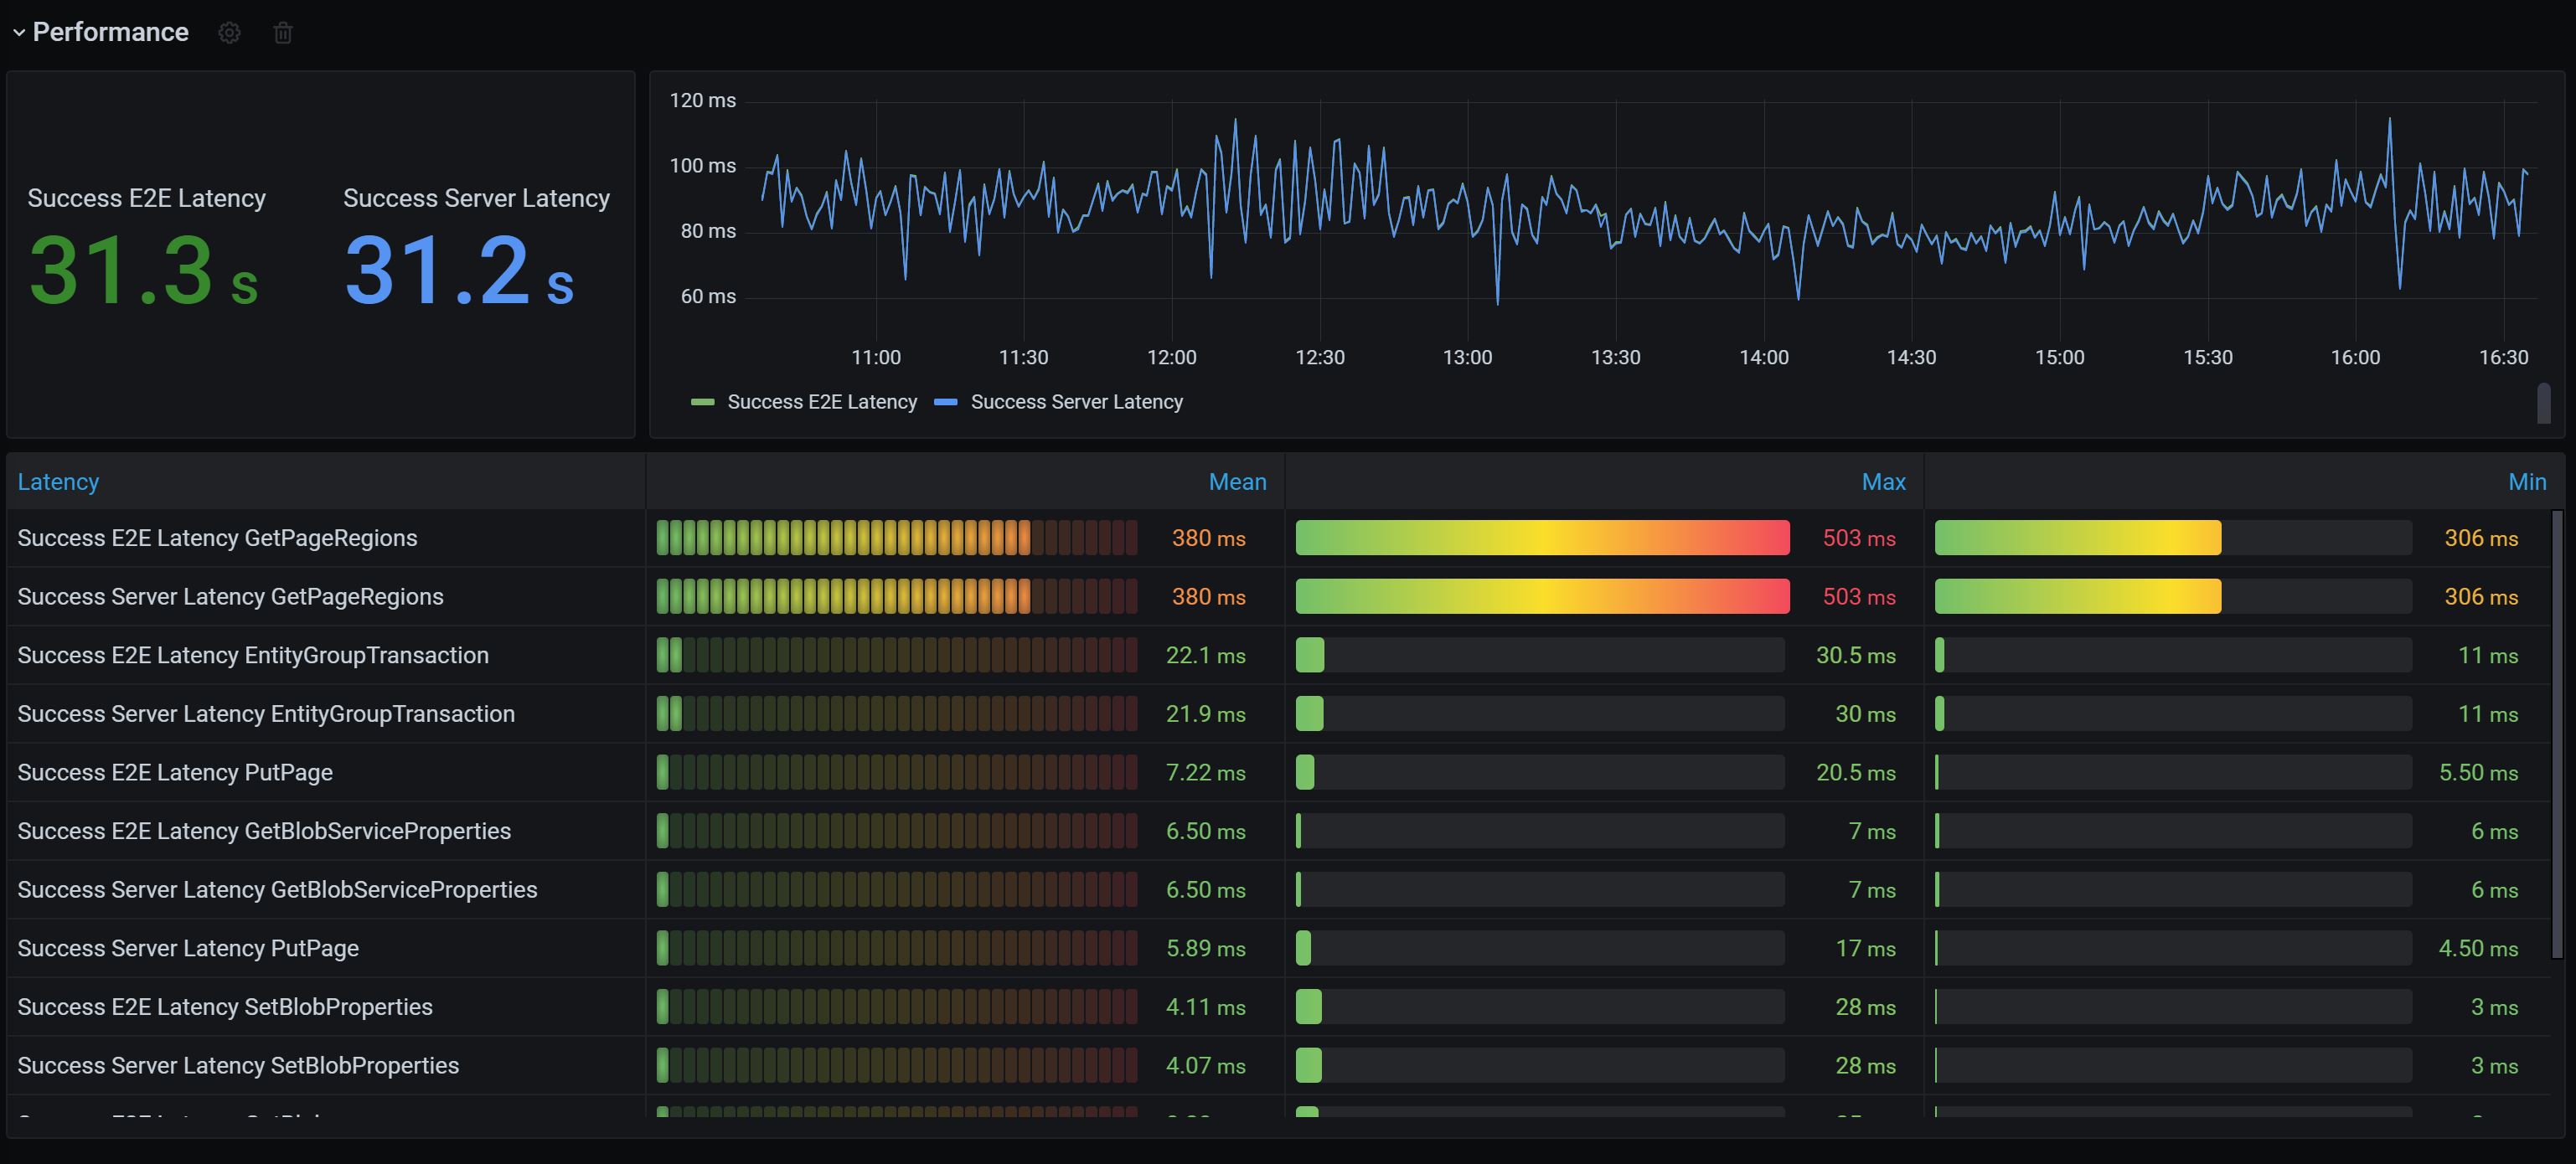The image size is (2576, 1164).
Task: Collapse the Performance row chevron
Action: 18,33
